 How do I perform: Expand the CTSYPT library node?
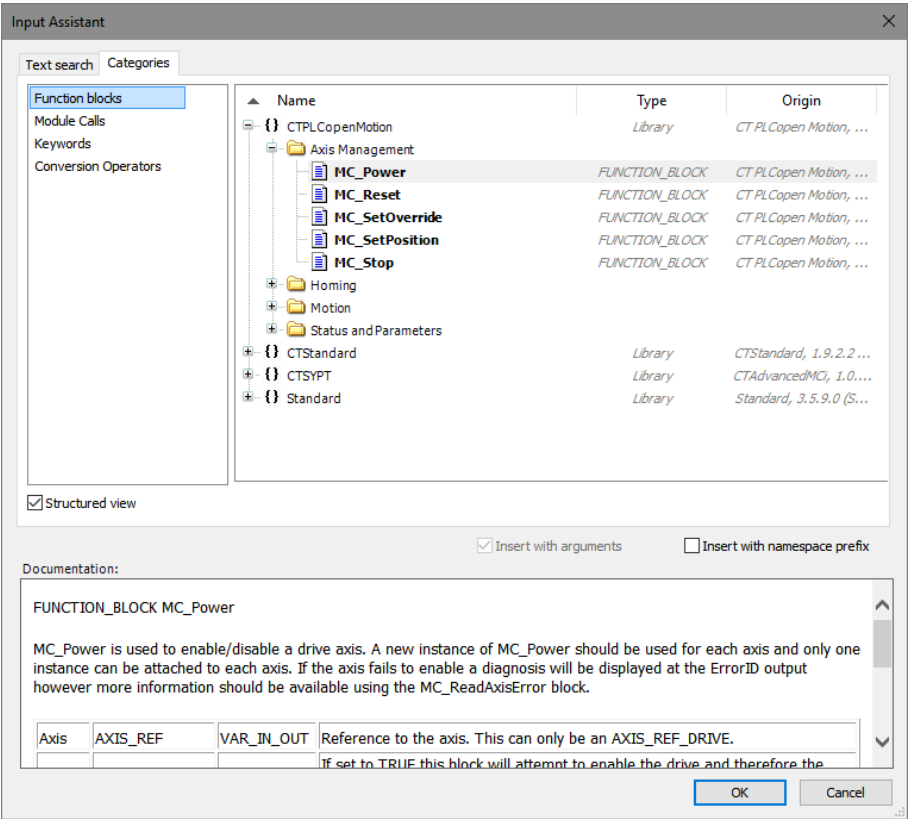click(x=249, y=376)
